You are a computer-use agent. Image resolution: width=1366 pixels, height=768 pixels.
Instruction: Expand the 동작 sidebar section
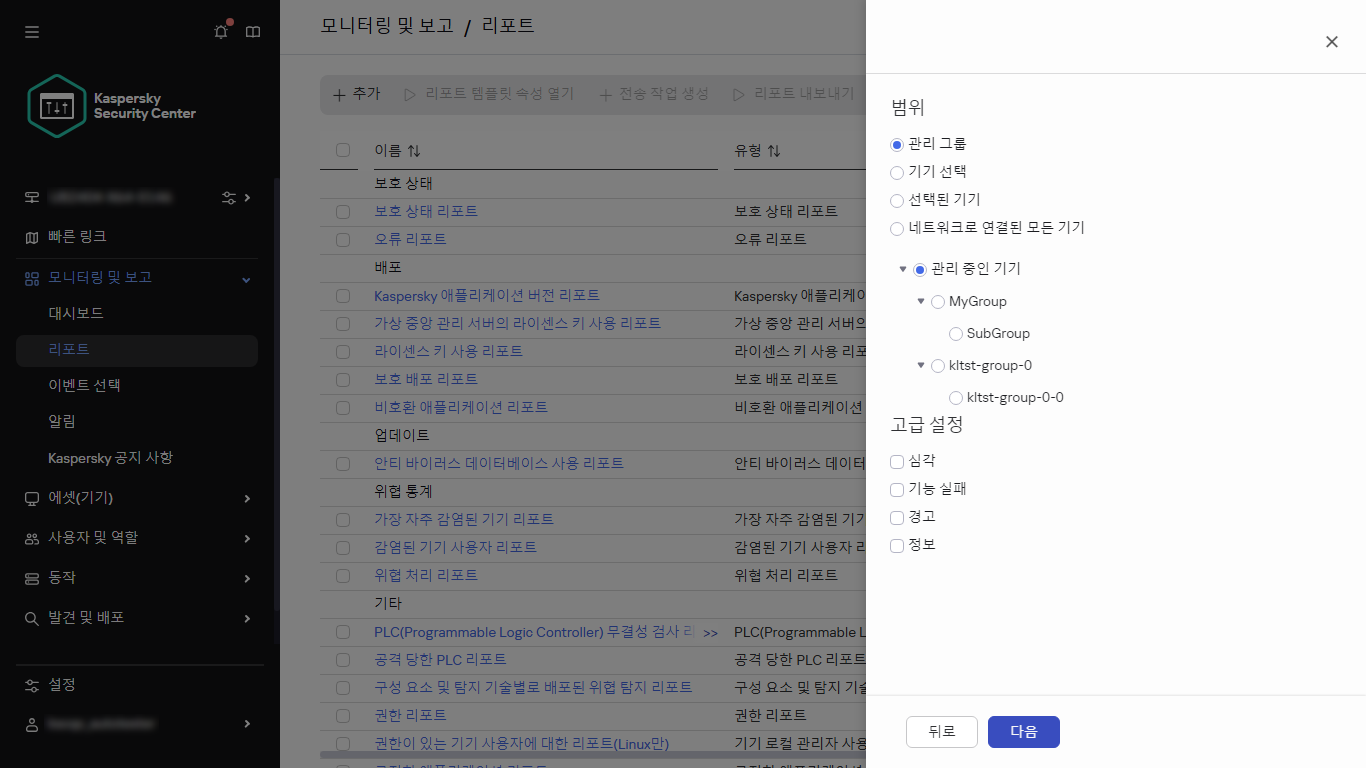246,578
